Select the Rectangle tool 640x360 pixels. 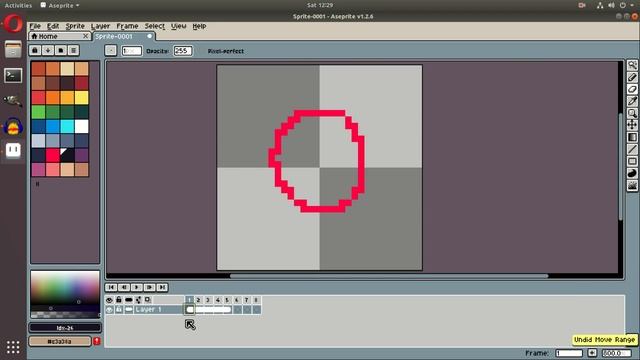632,161
